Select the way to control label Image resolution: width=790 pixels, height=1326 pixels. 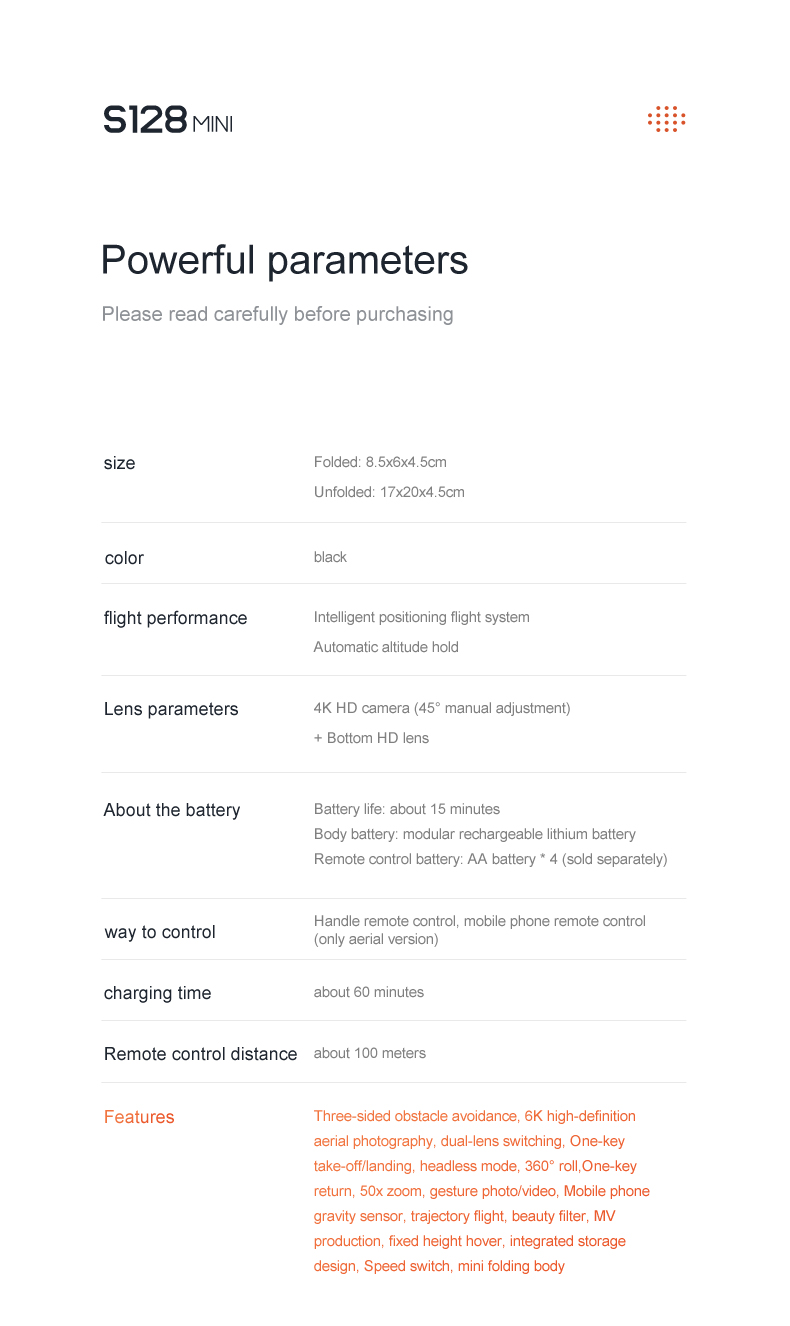(160, 932)
